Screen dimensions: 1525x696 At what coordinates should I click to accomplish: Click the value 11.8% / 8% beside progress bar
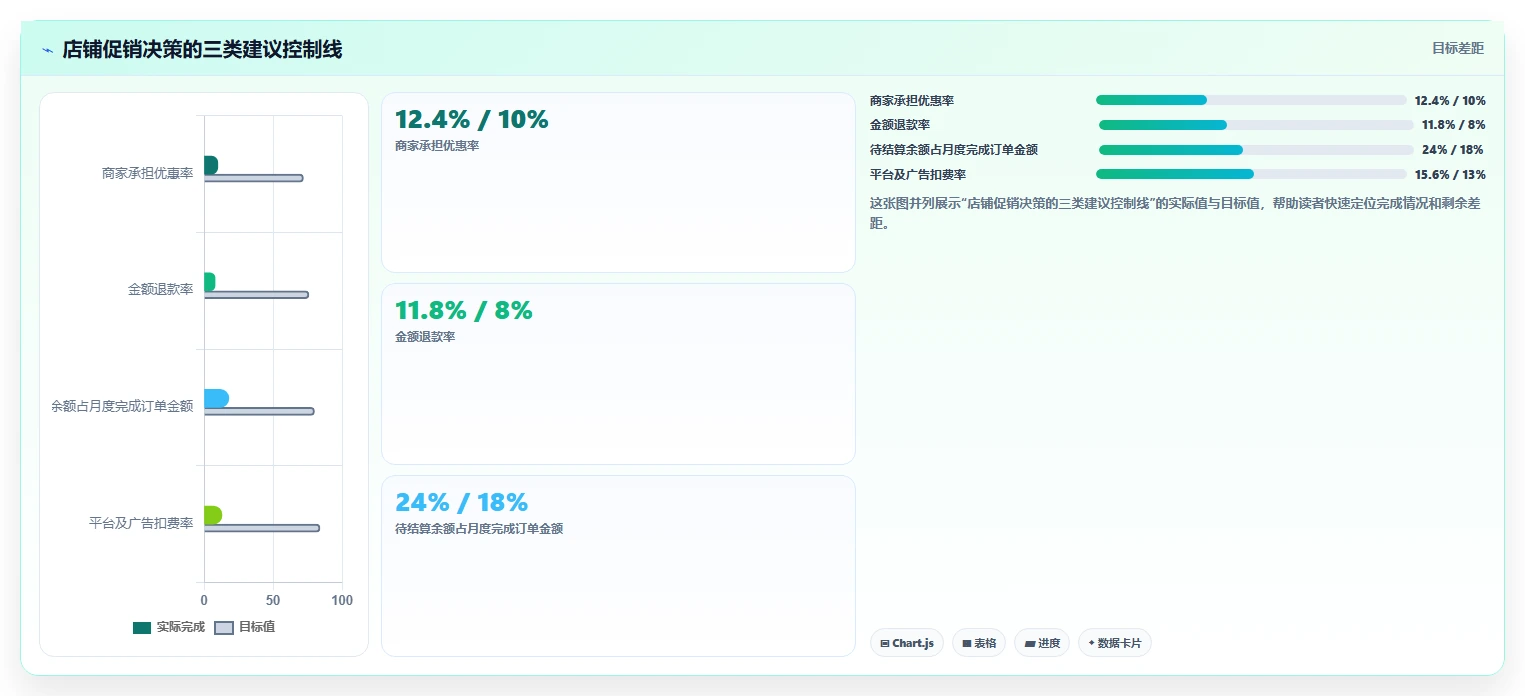click(1454, 125)
